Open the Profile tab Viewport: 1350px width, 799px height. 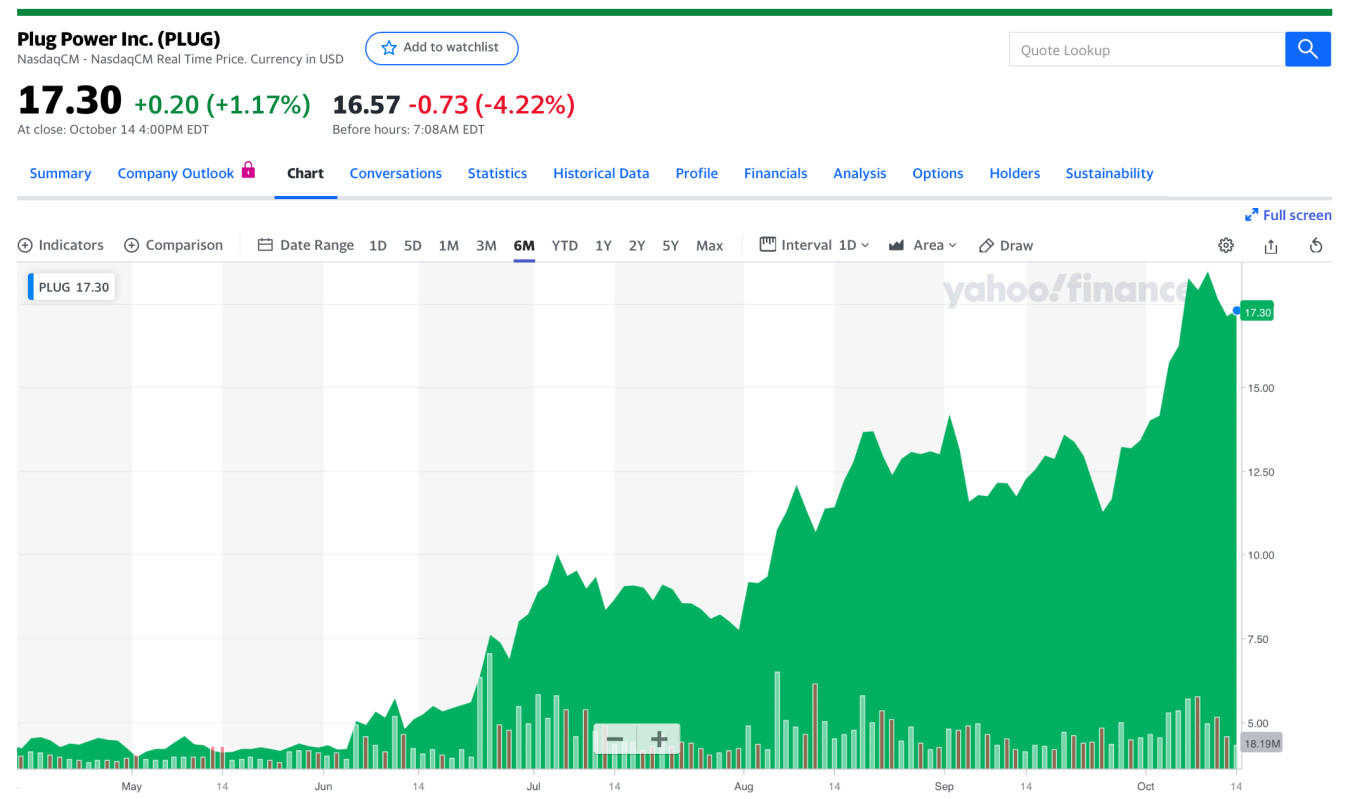(696, 173)
